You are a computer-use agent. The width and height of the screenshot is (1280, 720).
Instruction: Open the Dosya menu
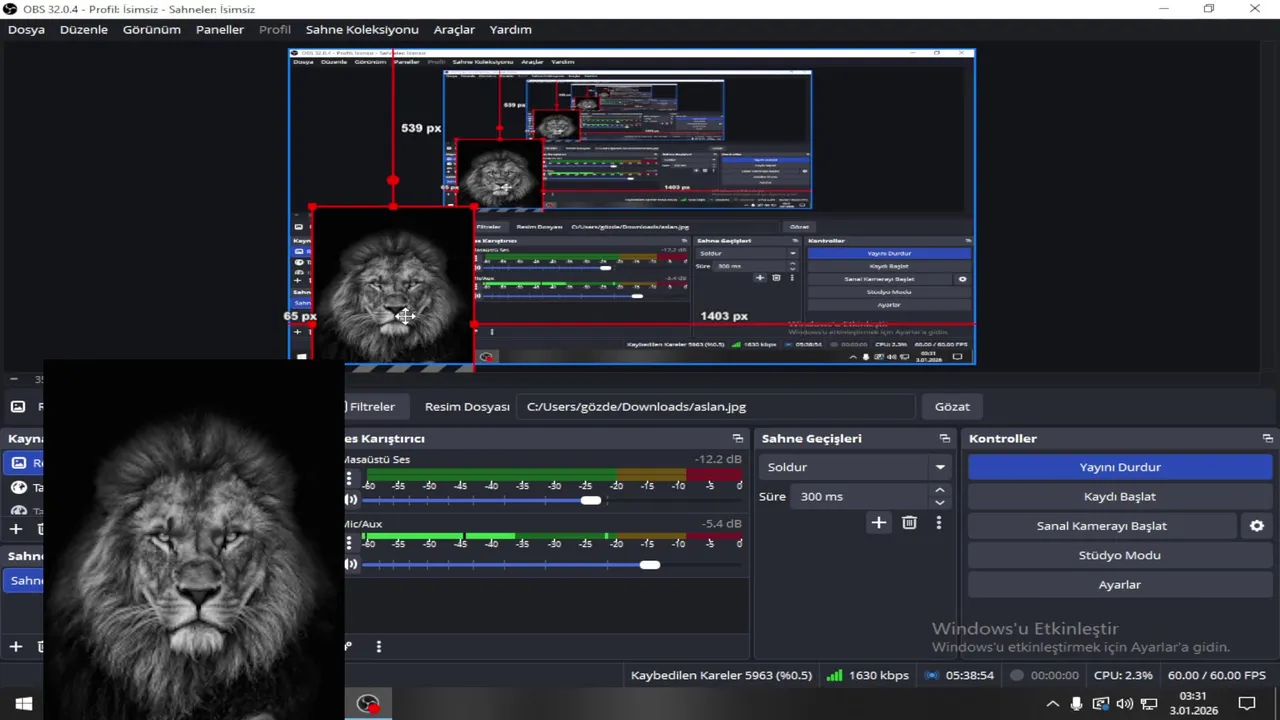click(x=26, y=30)
